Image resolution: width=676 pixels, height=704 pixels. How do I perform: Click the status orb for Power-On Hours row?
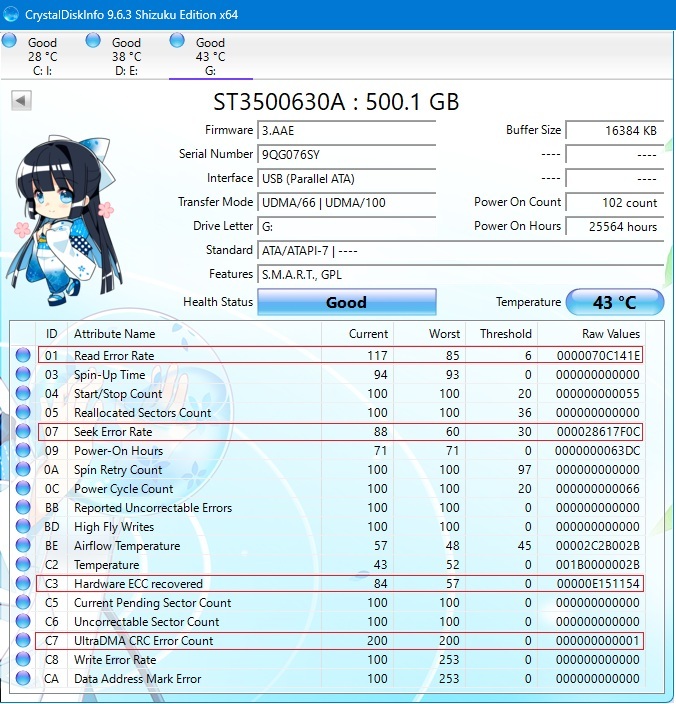[x=23, y=450]
